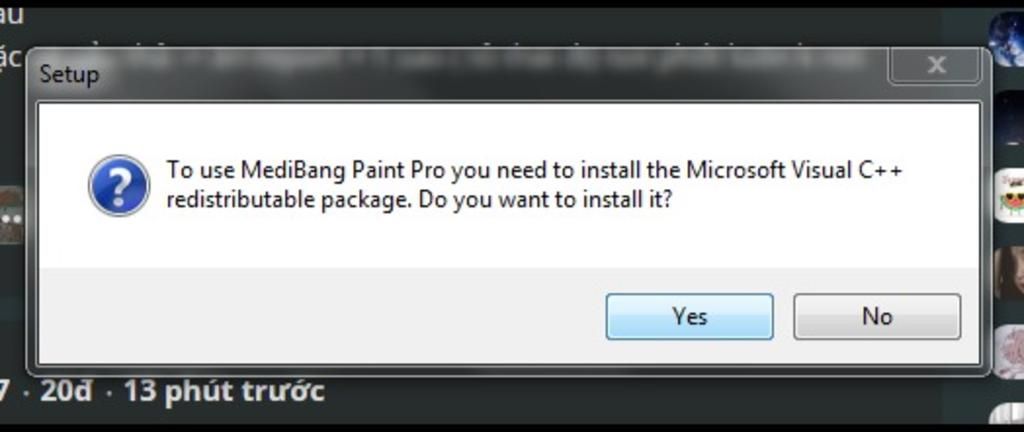Click the Setup title text

[x=69, y=74]
